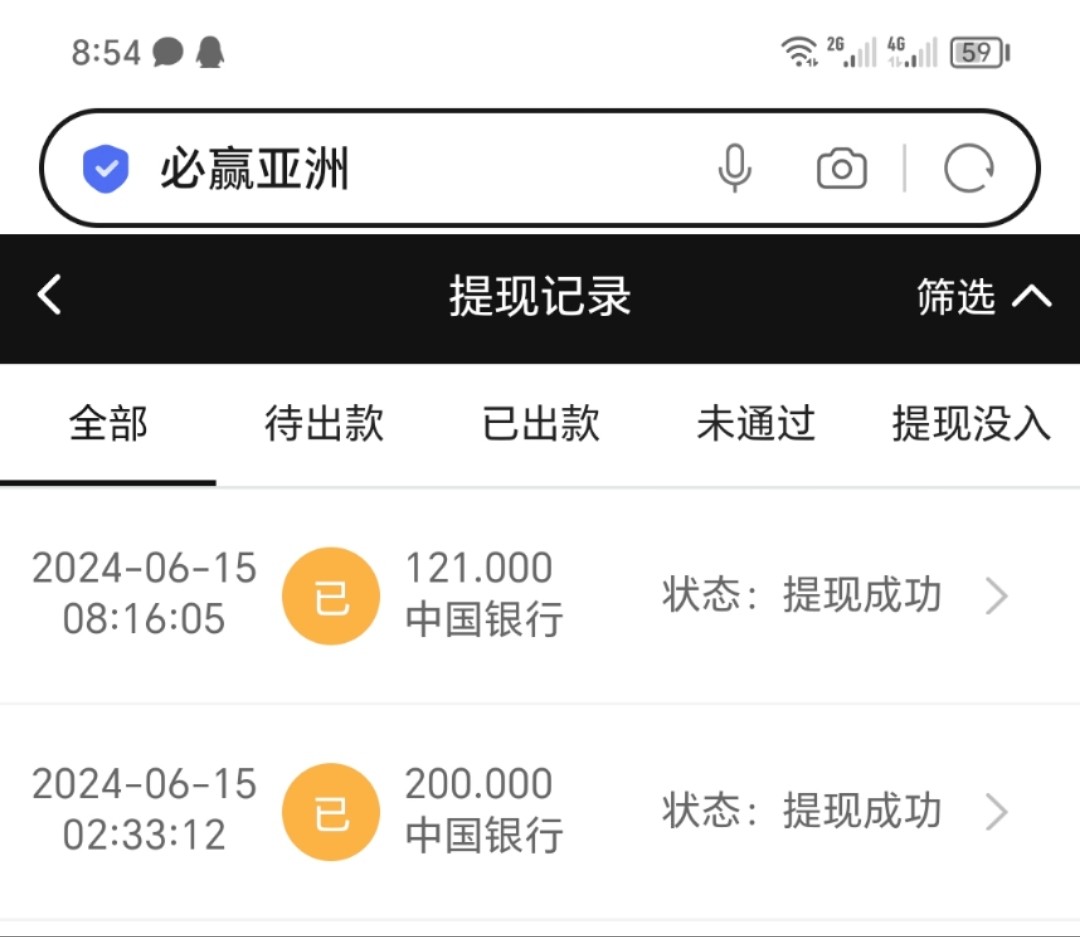Tap the back arrow in header
The image size is (1080, 937).
click(49, 296)
